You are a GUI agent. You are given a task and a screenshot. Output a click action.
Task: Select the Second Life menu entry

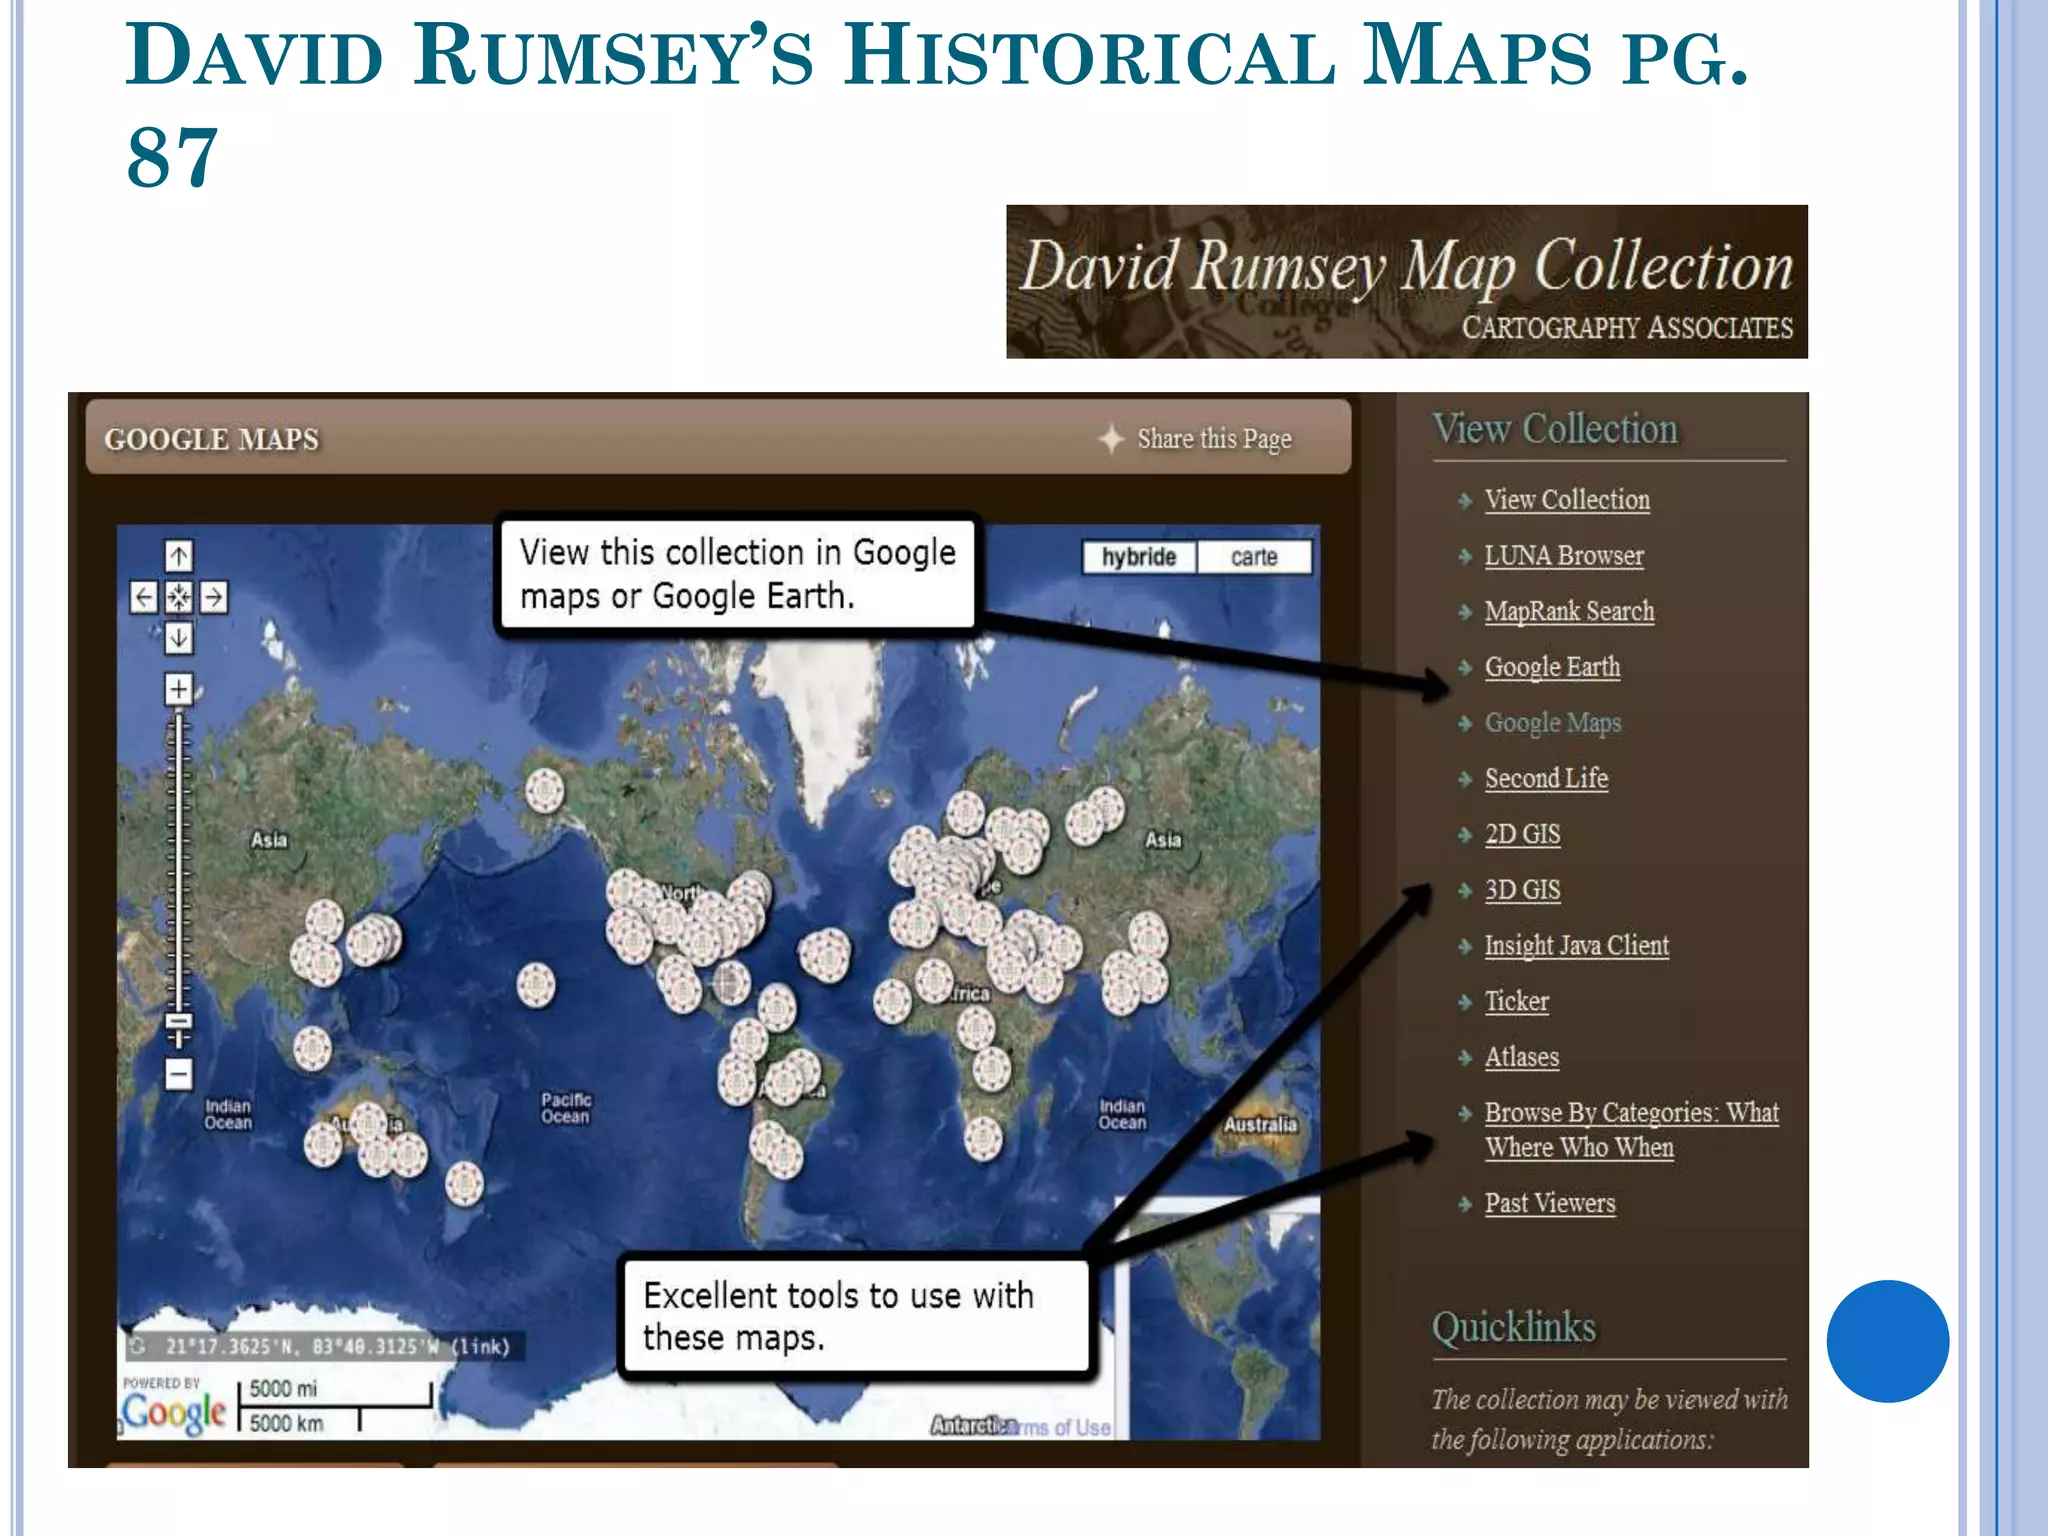pos(1546,779)
